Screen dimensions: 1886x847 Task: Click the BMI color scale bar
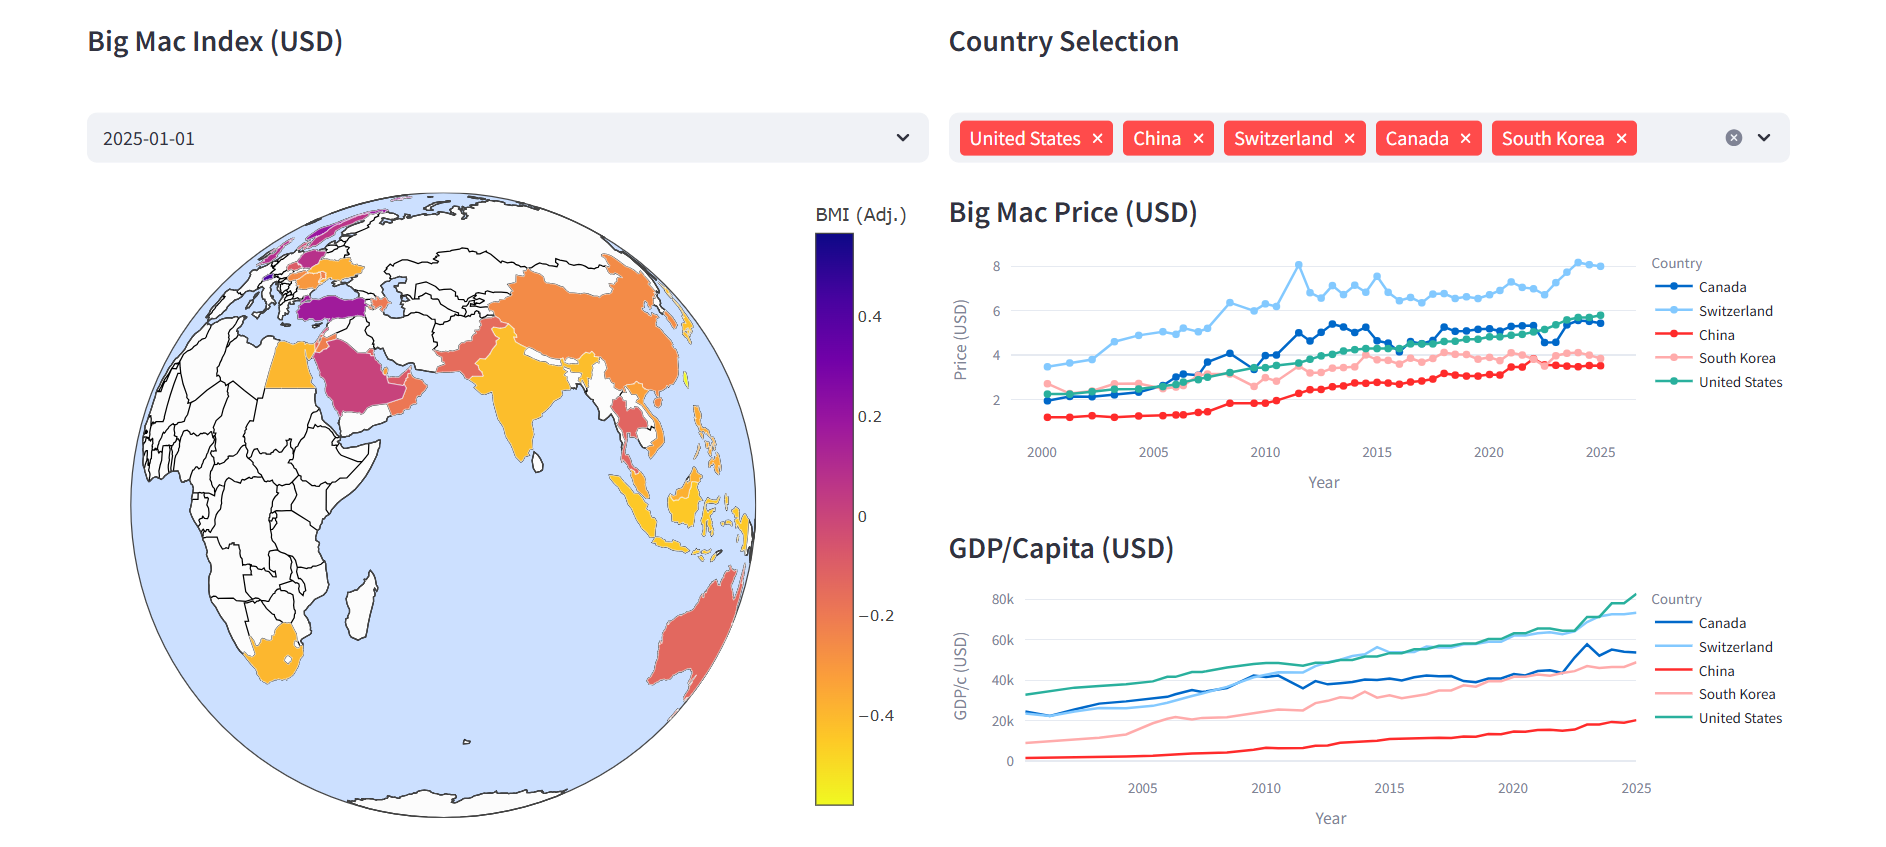pos(834,518)
